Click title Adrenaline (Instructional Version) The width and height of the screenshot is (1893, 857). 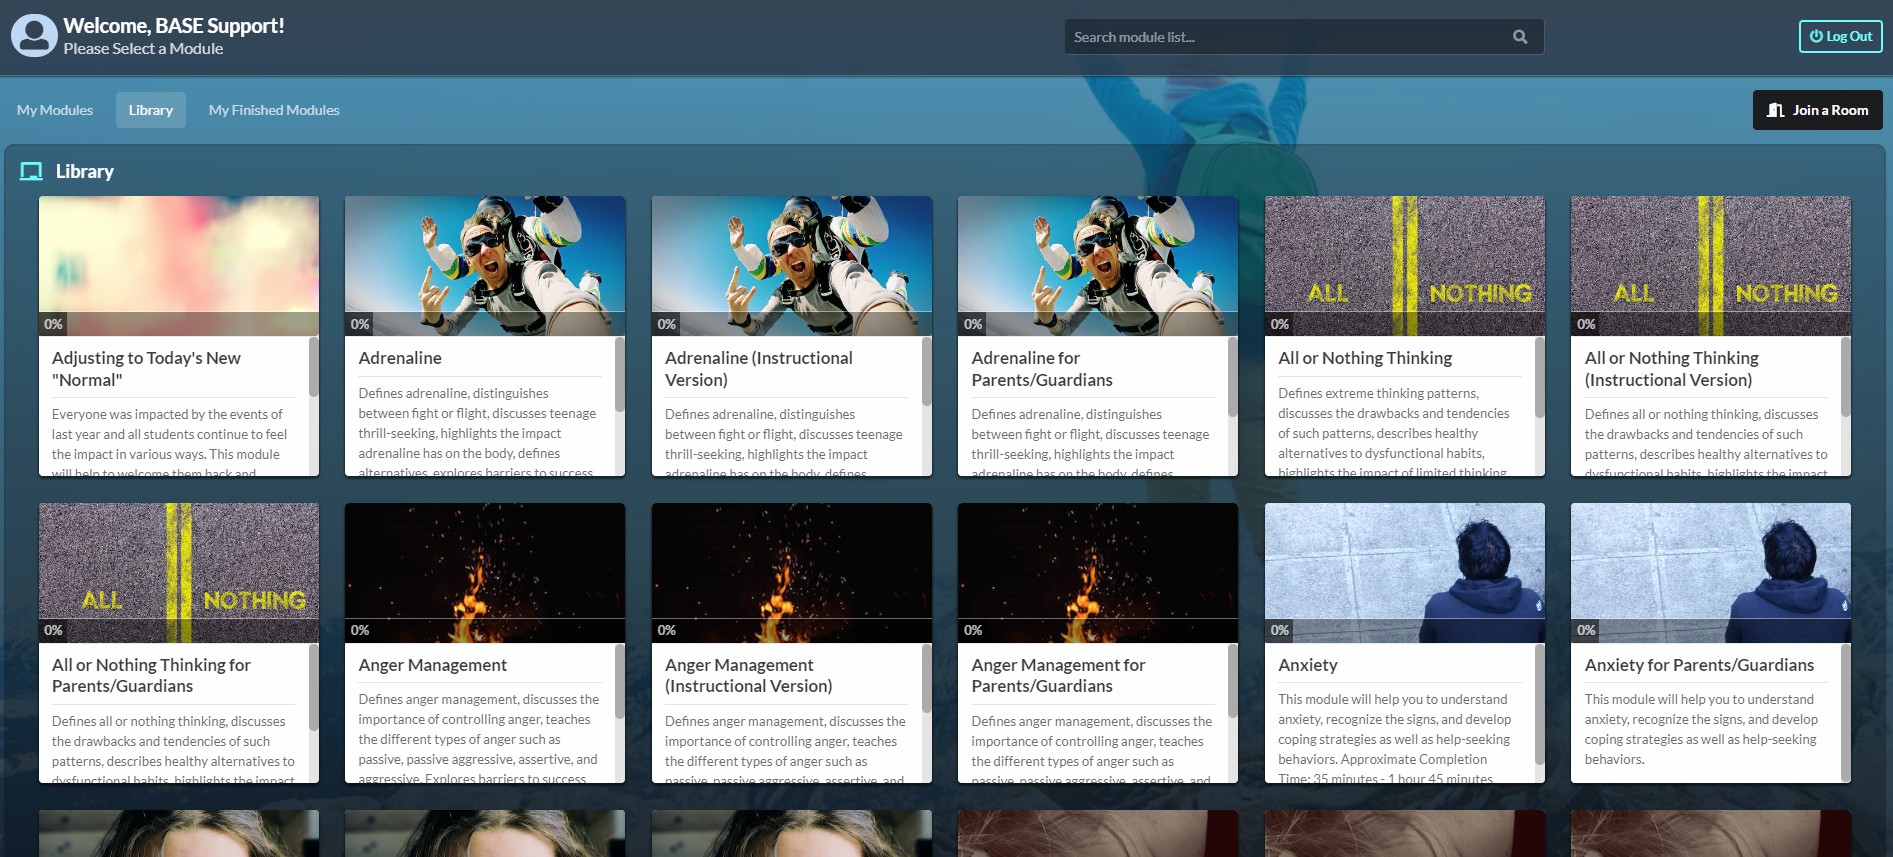(x=759, y=369)
